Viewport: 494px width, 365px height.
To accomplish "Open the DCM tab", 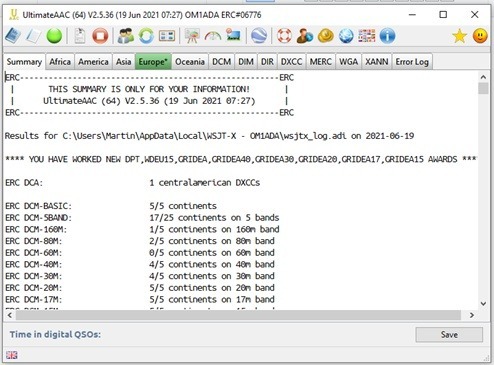I will click(x=221, y=62).
